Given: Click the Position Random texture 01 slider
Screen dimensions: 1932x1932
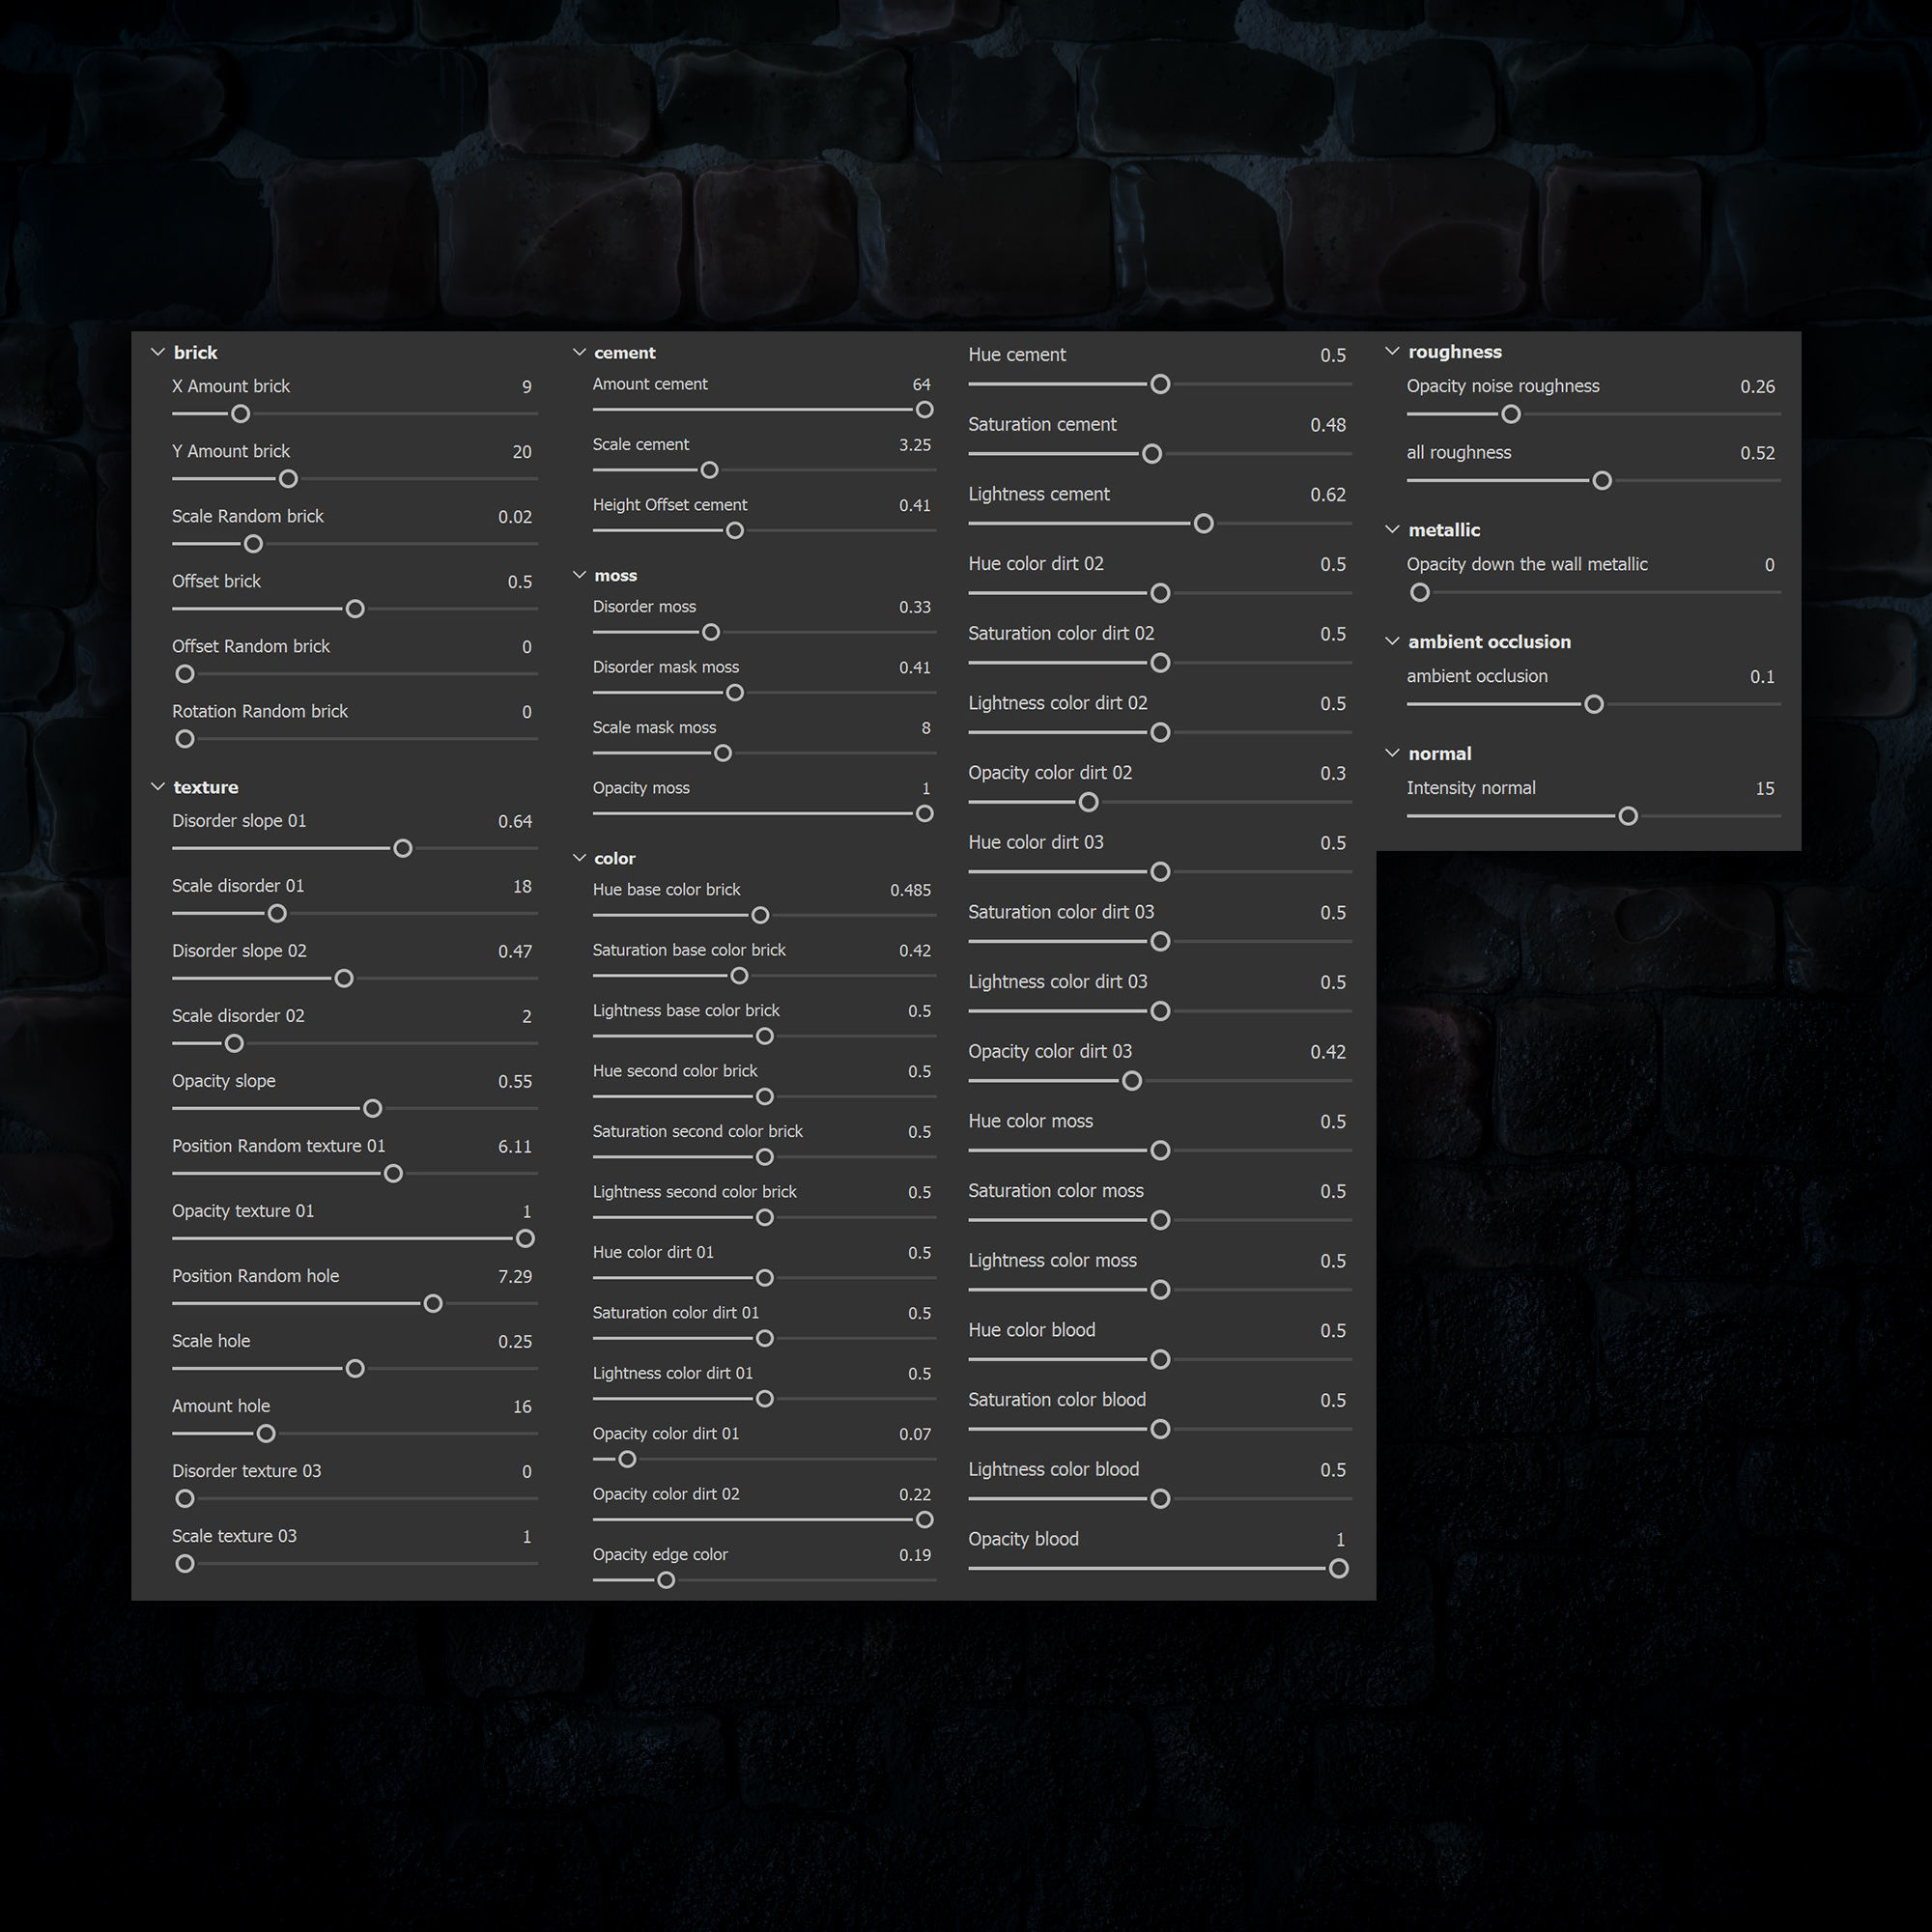Looking at the screenshot, I should 355,1174.
